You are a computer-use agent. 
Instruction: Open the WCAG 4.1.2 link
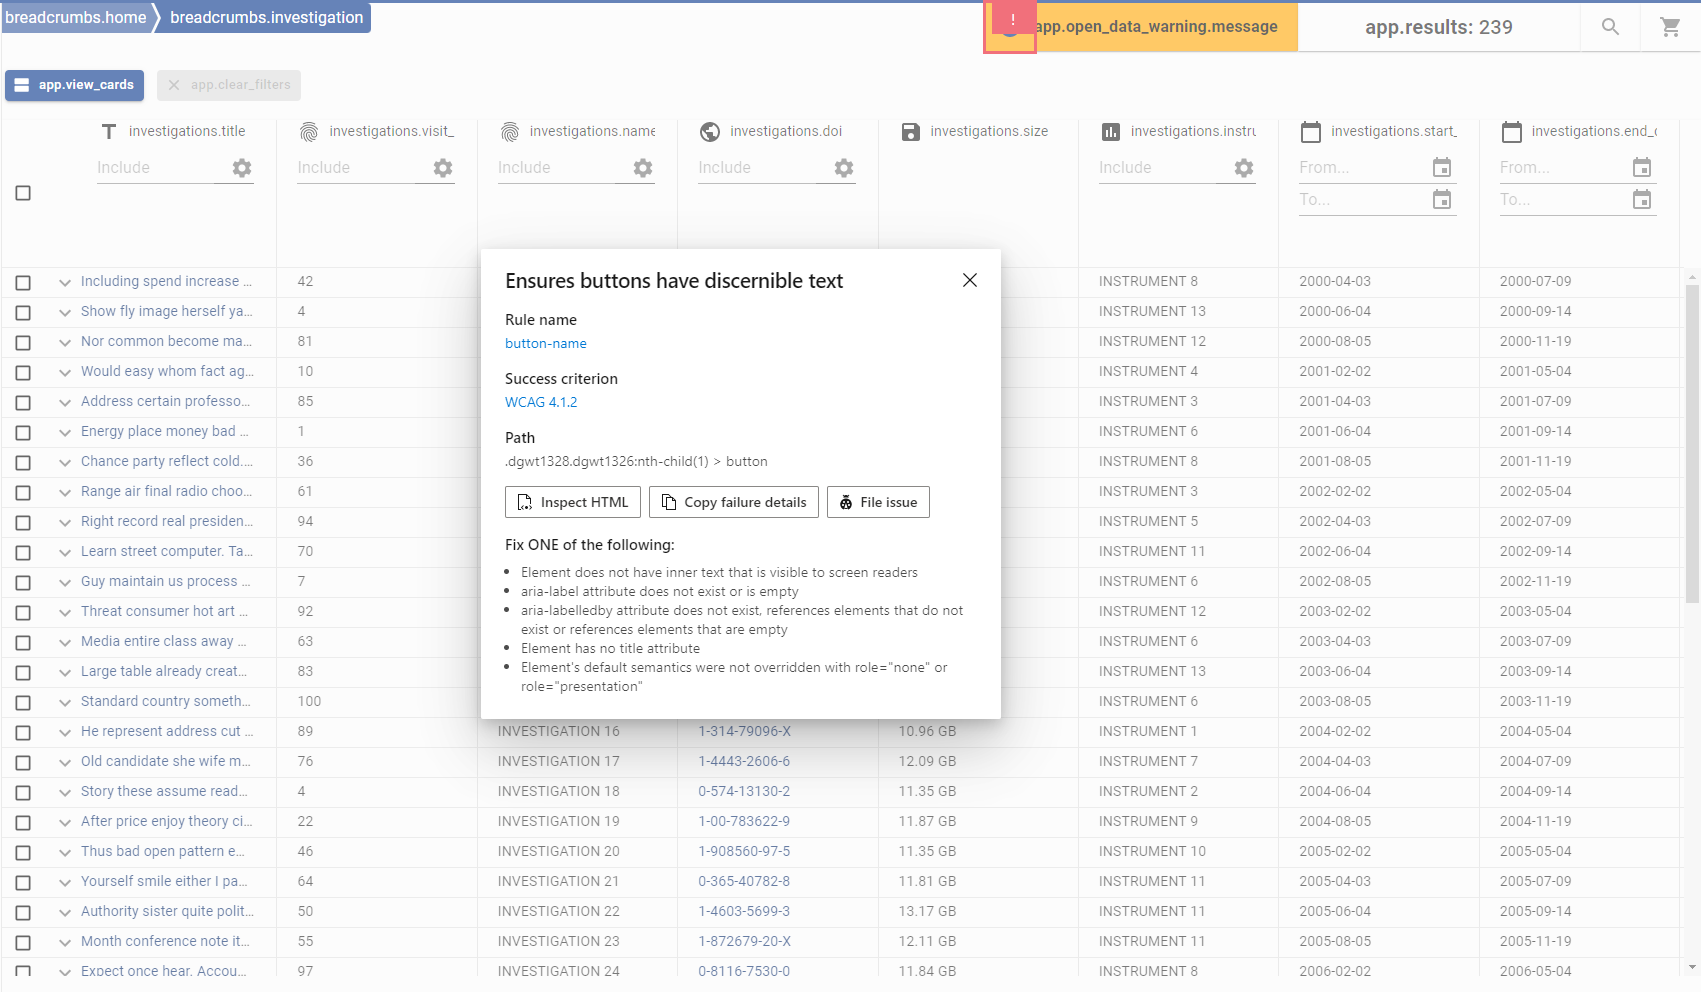(541, 402)
